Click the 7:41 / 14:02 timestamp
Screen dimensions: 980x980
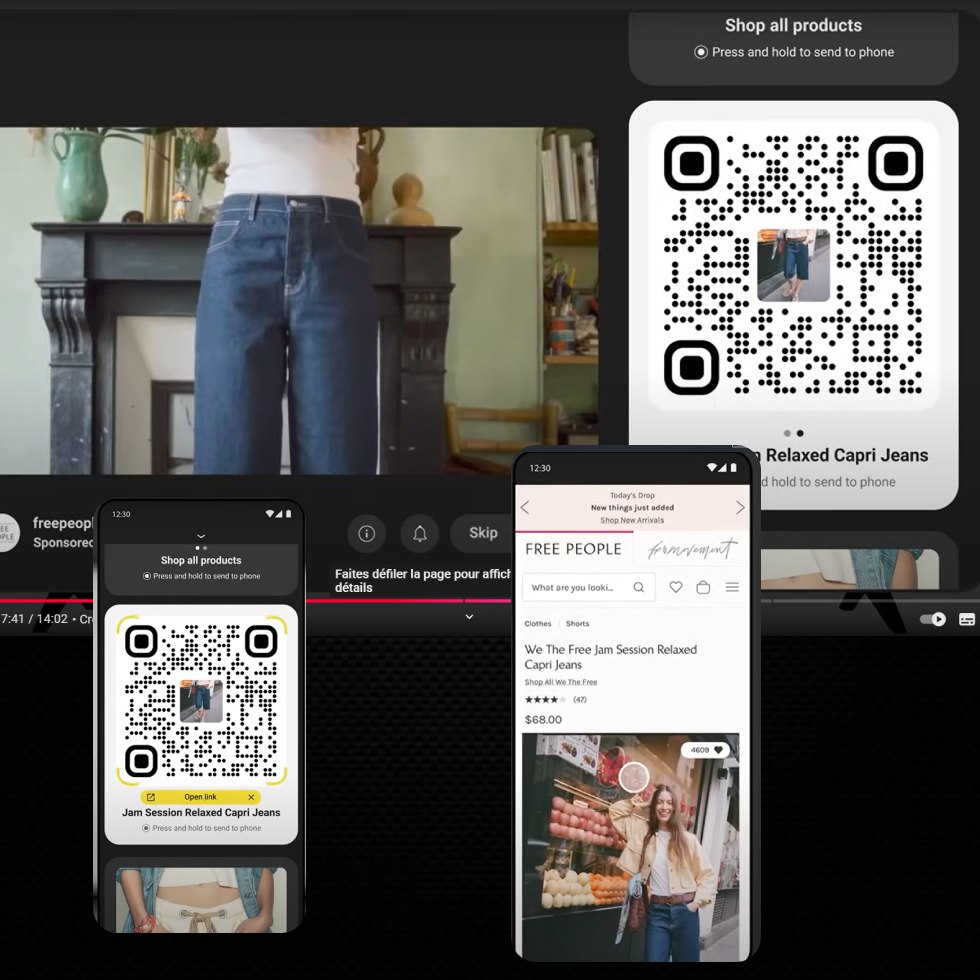34,619
